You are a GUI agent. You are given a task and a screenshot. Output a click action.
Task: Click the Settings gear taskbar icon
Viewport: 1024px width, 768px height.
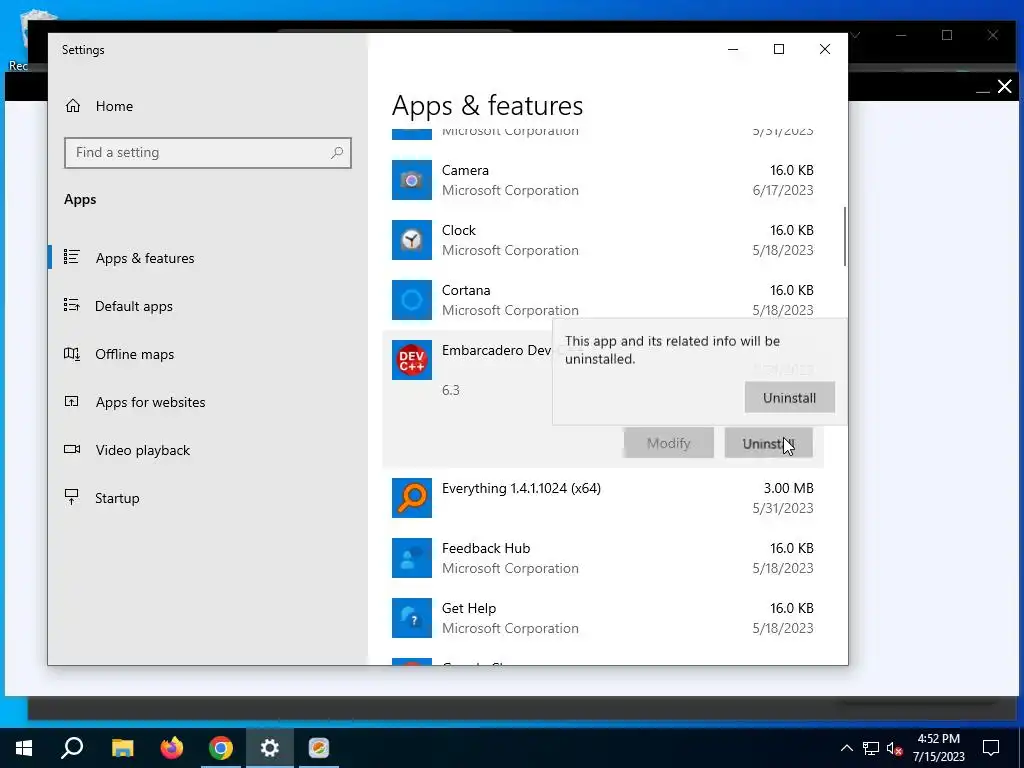pyautogui.click(x=270, y=748)
